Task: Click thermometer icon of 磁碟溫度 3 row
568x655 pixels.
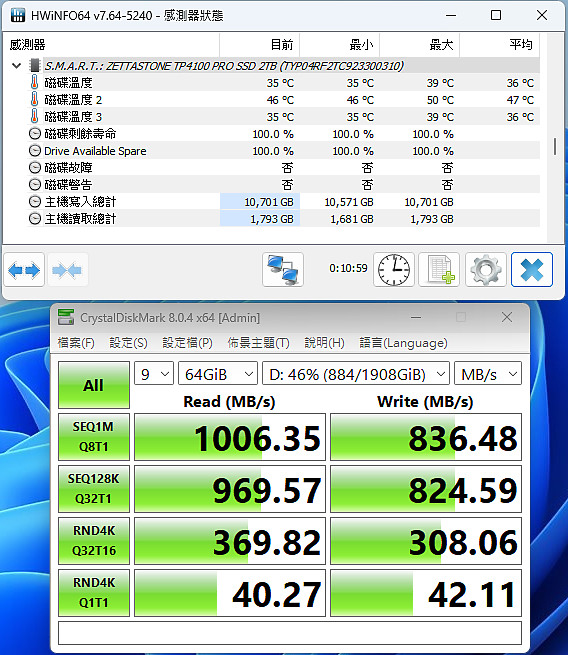Action: pos(35,117)
